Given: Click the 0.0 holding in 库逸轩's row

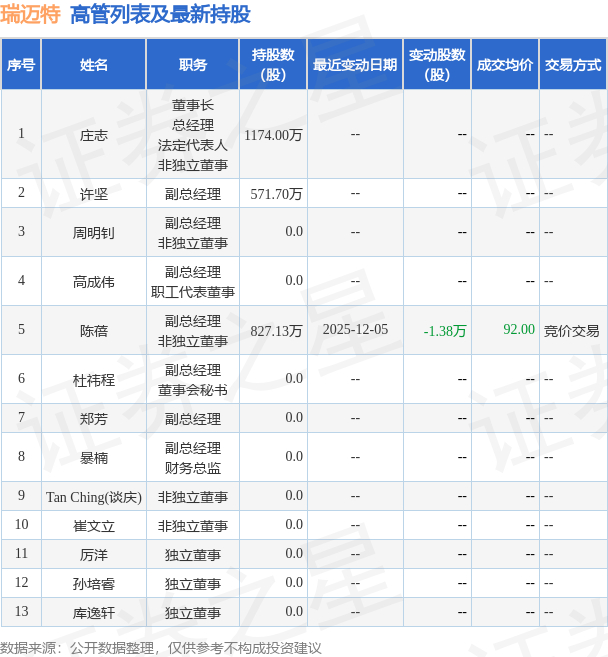Looking at the screenshot, I should (x=294, y=611).
